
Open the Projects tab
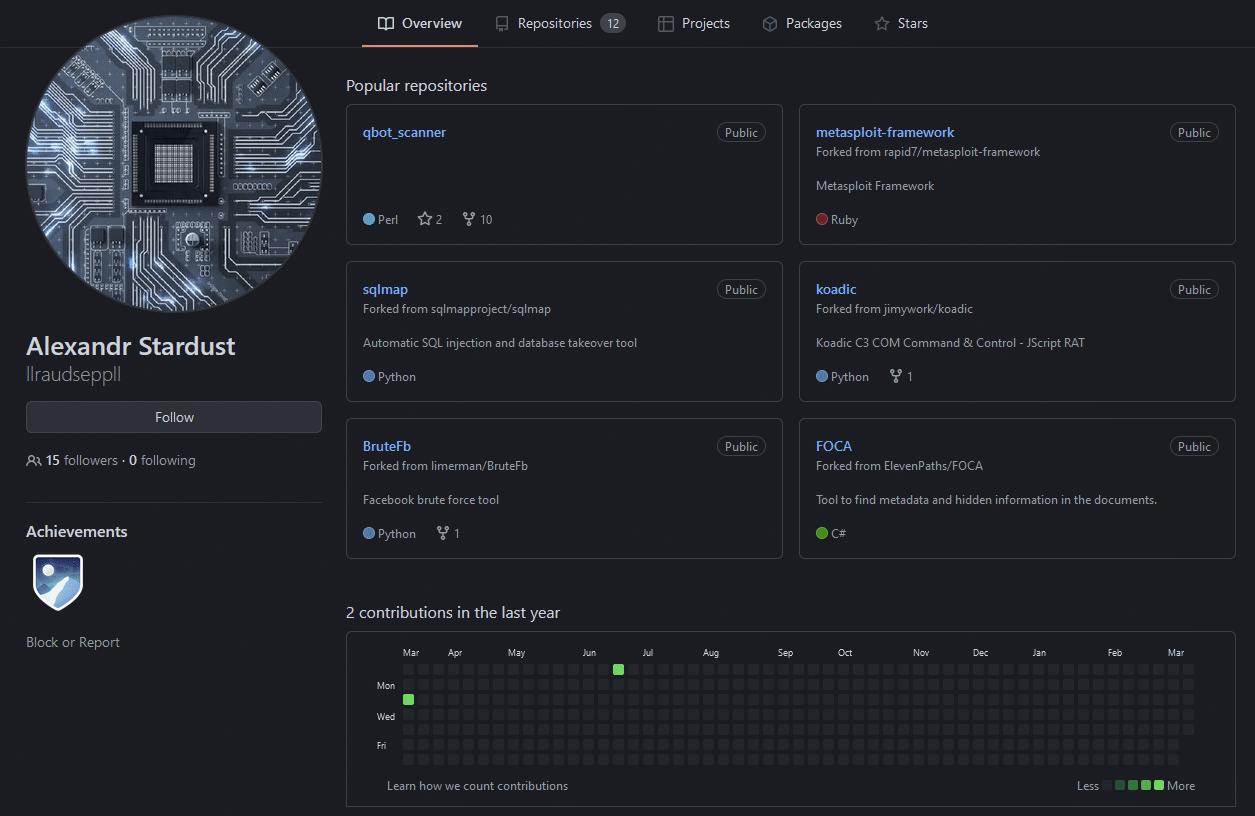(694, 23)
